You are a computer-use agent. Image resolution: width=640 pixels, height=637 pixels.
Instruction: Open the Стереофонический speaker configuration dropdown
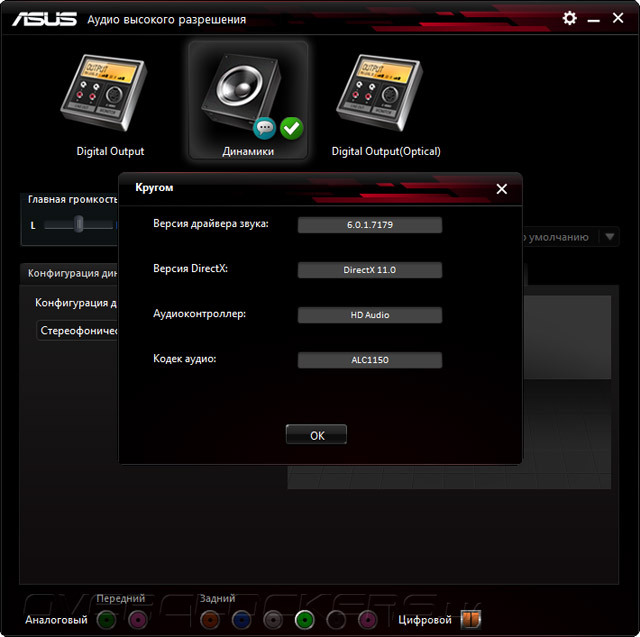tap(78, 331)
